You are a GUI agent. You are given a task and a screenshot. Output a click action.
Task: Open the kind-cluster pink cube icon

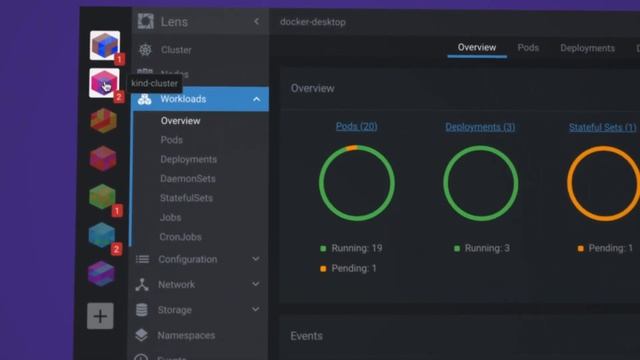click(104, 83)
